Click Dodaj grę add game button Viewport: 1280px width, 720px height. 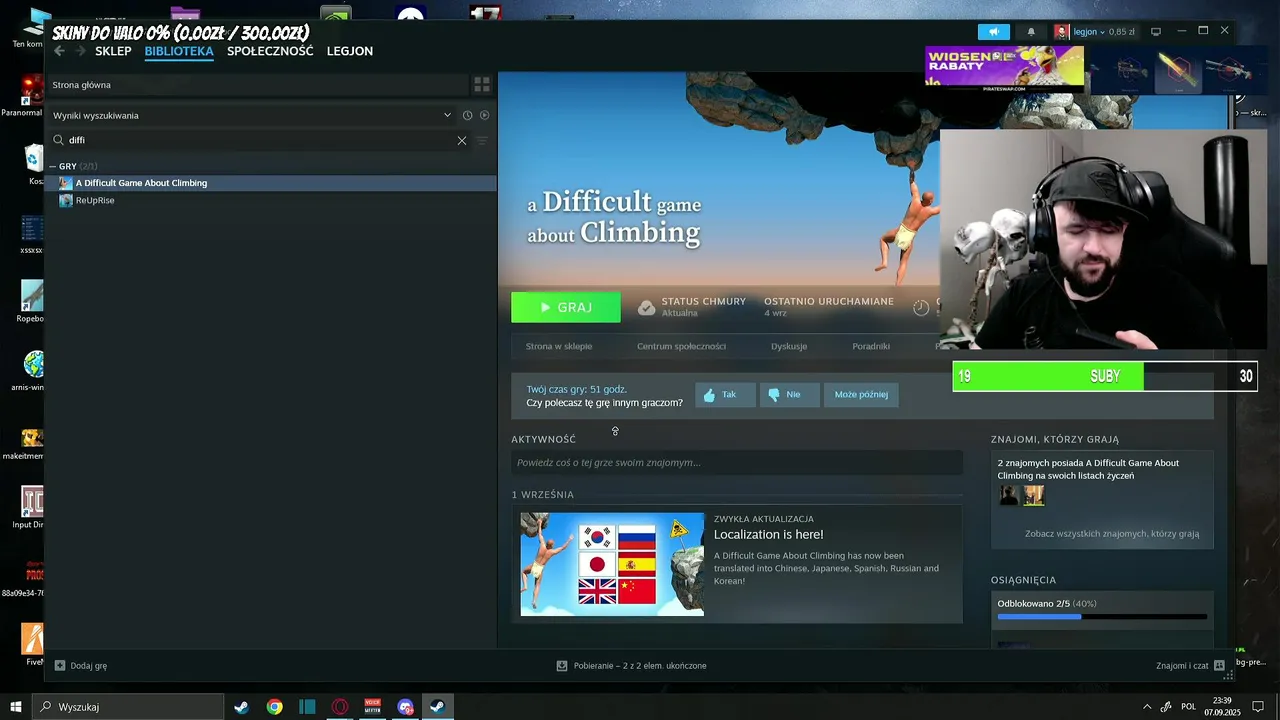[x=81, y=666]
